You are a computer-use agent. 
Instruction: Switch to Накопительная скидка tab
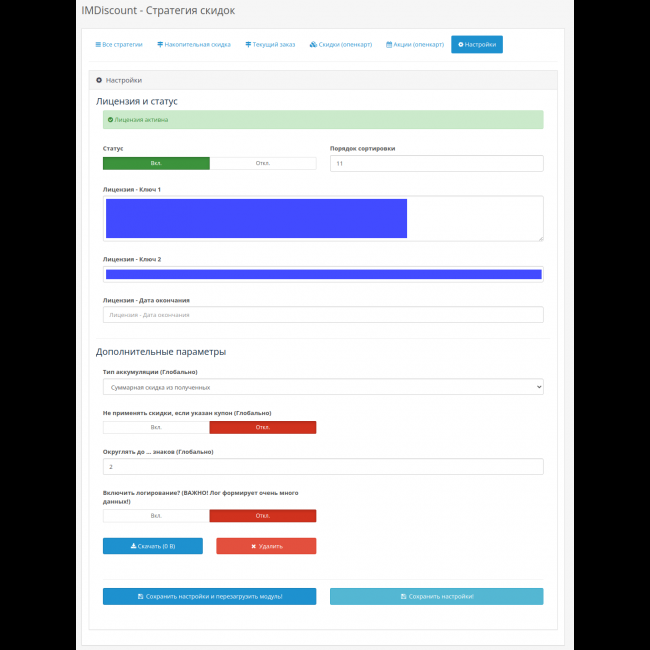click(194, 45)
